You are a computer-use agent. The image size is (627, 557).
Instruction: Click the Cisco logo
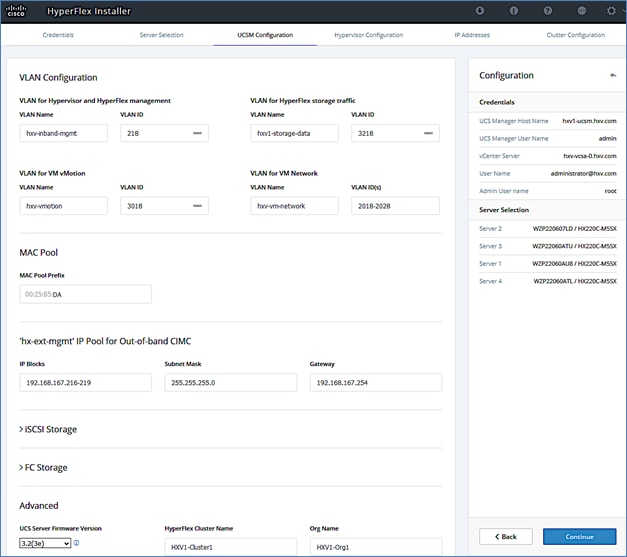(16, 11)
